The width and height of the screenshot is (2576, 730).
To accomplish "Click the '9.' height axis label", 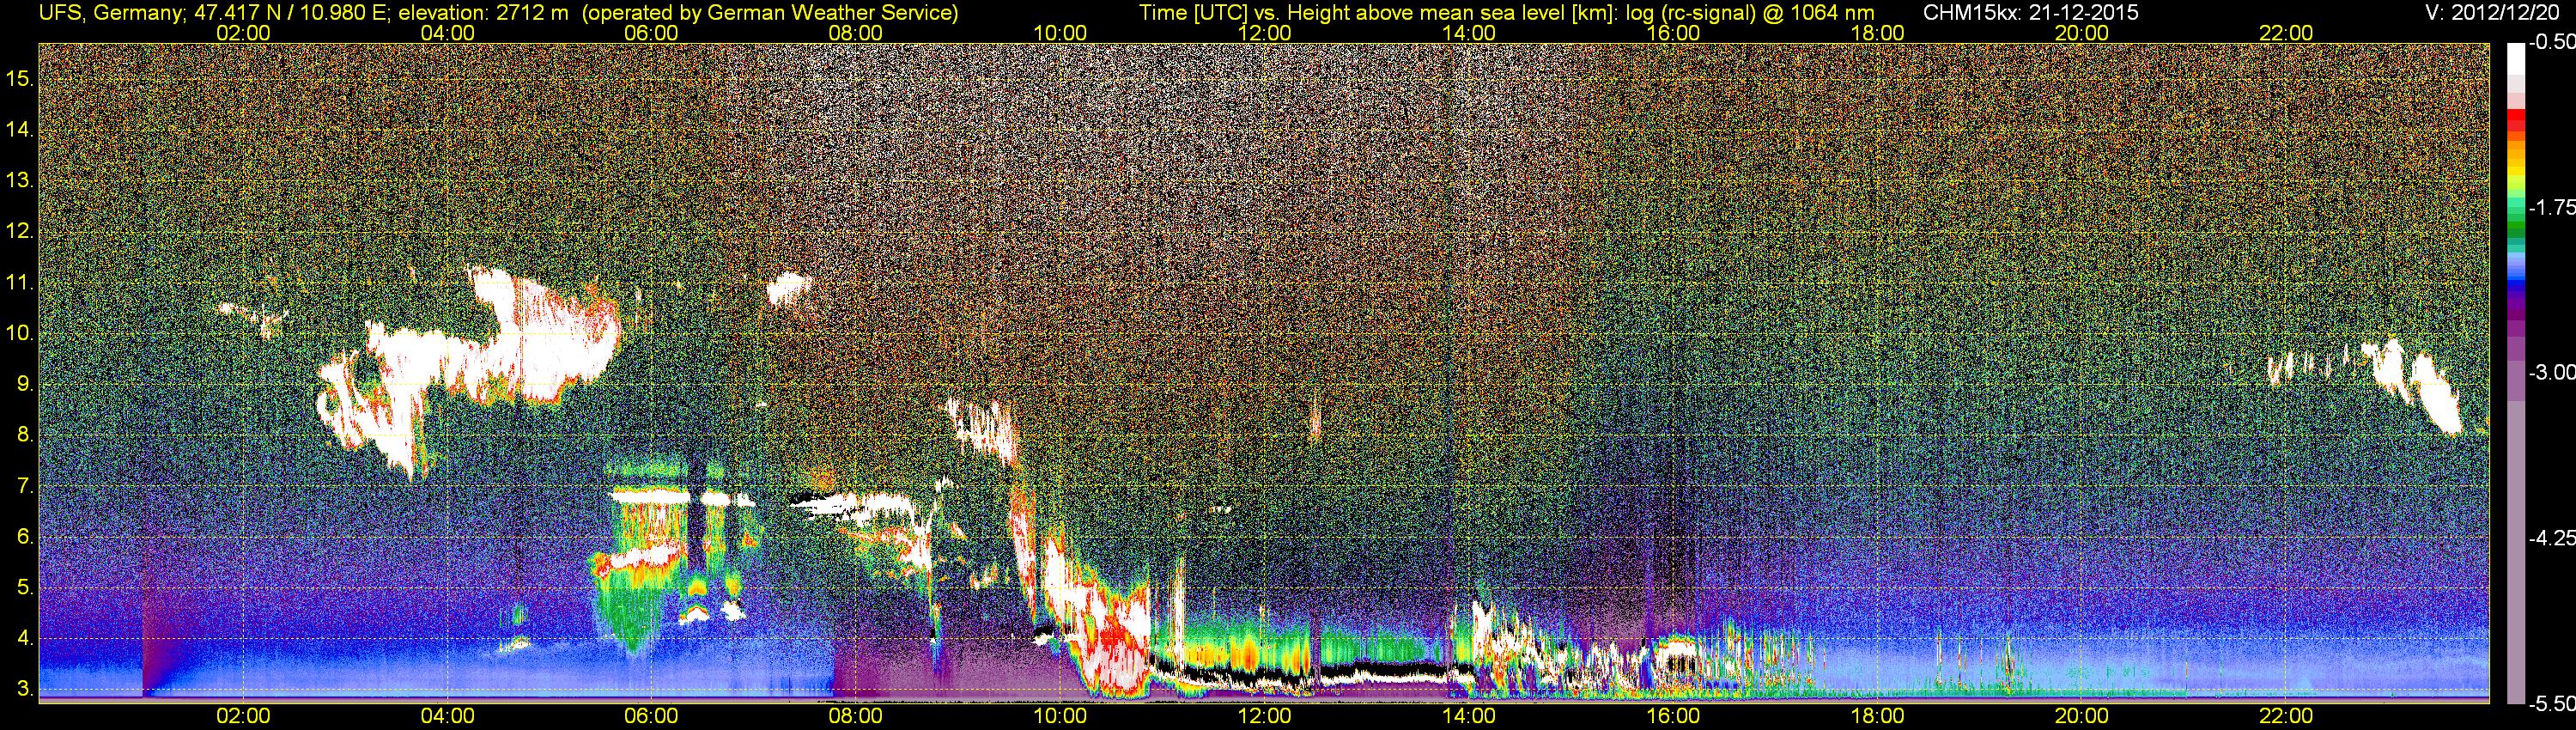I will click(26, 384).
